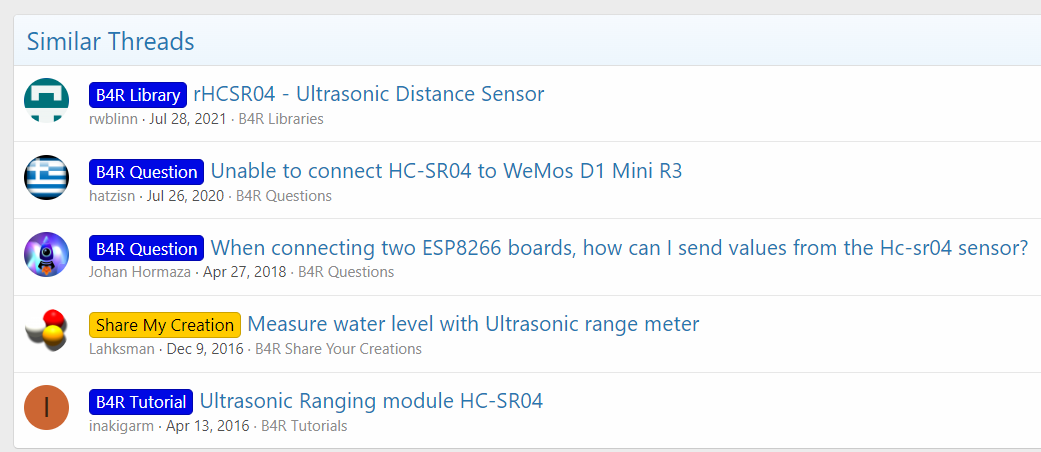Image resolution: width=1041 pixels, height=452 pixels.
Task: Go to the B4R Libraries forum link
Action: [x=281, y=119]
